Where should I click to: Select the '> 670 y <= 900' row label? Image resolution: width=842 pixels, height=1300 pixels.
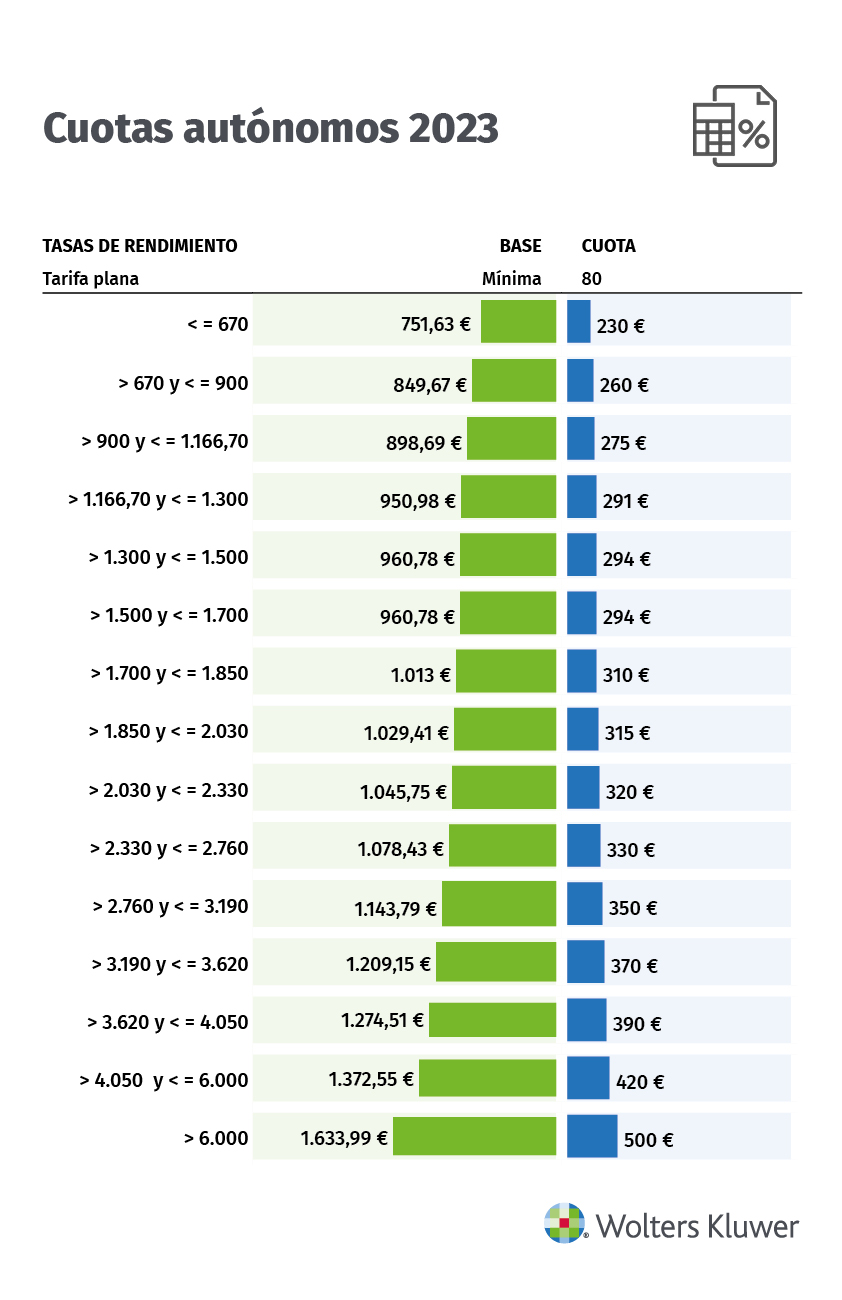[183, 382]
